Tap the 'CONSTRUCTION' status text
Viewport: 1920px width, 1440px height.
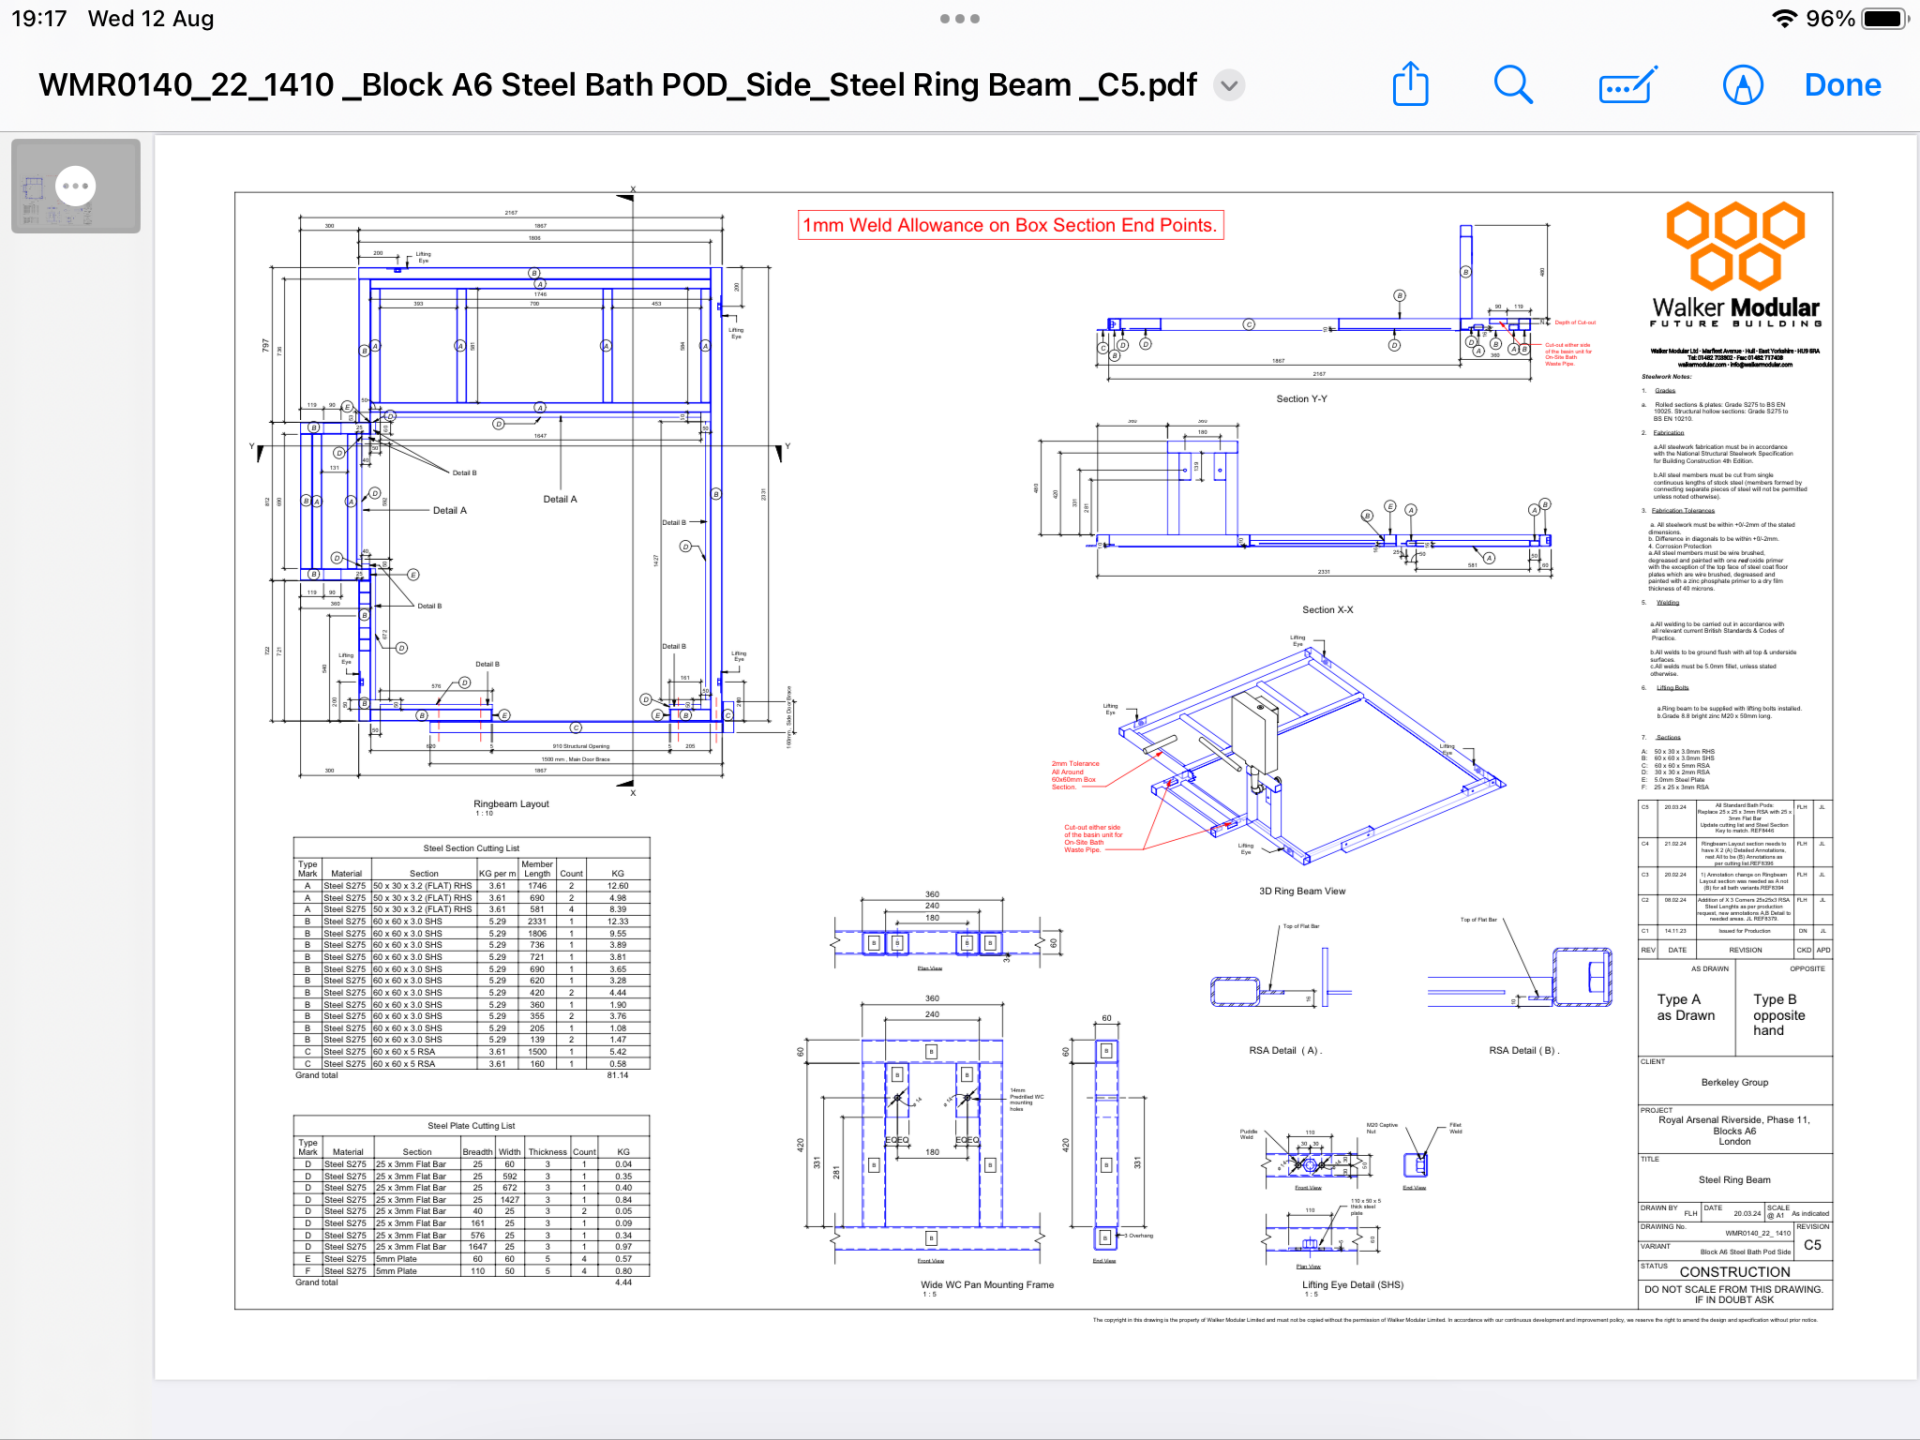(x=1734, y=1272)
